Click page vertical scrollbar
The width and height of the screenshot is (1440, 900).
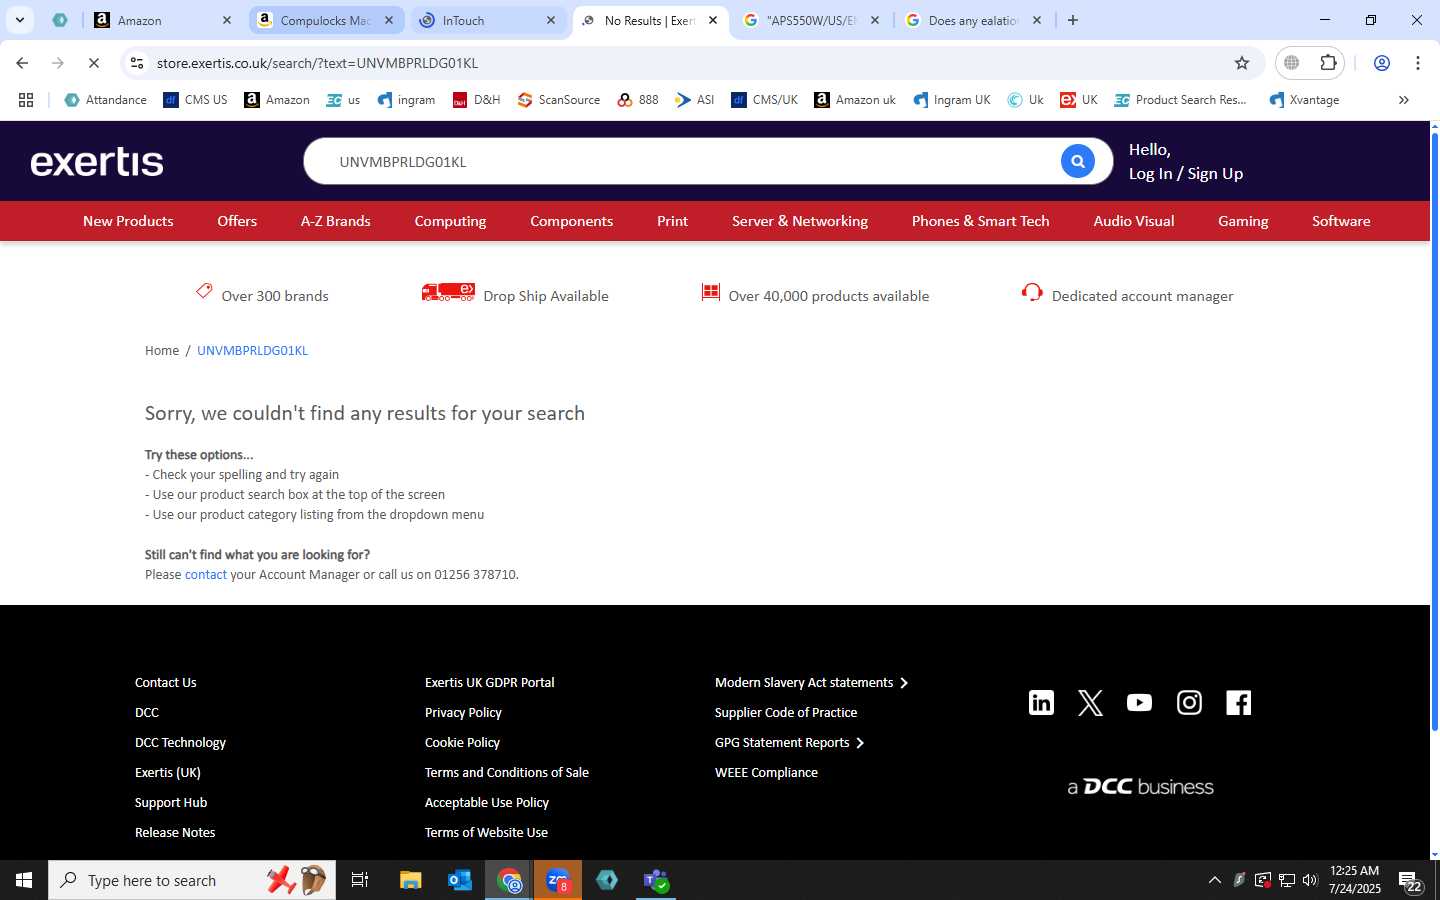1435,430
